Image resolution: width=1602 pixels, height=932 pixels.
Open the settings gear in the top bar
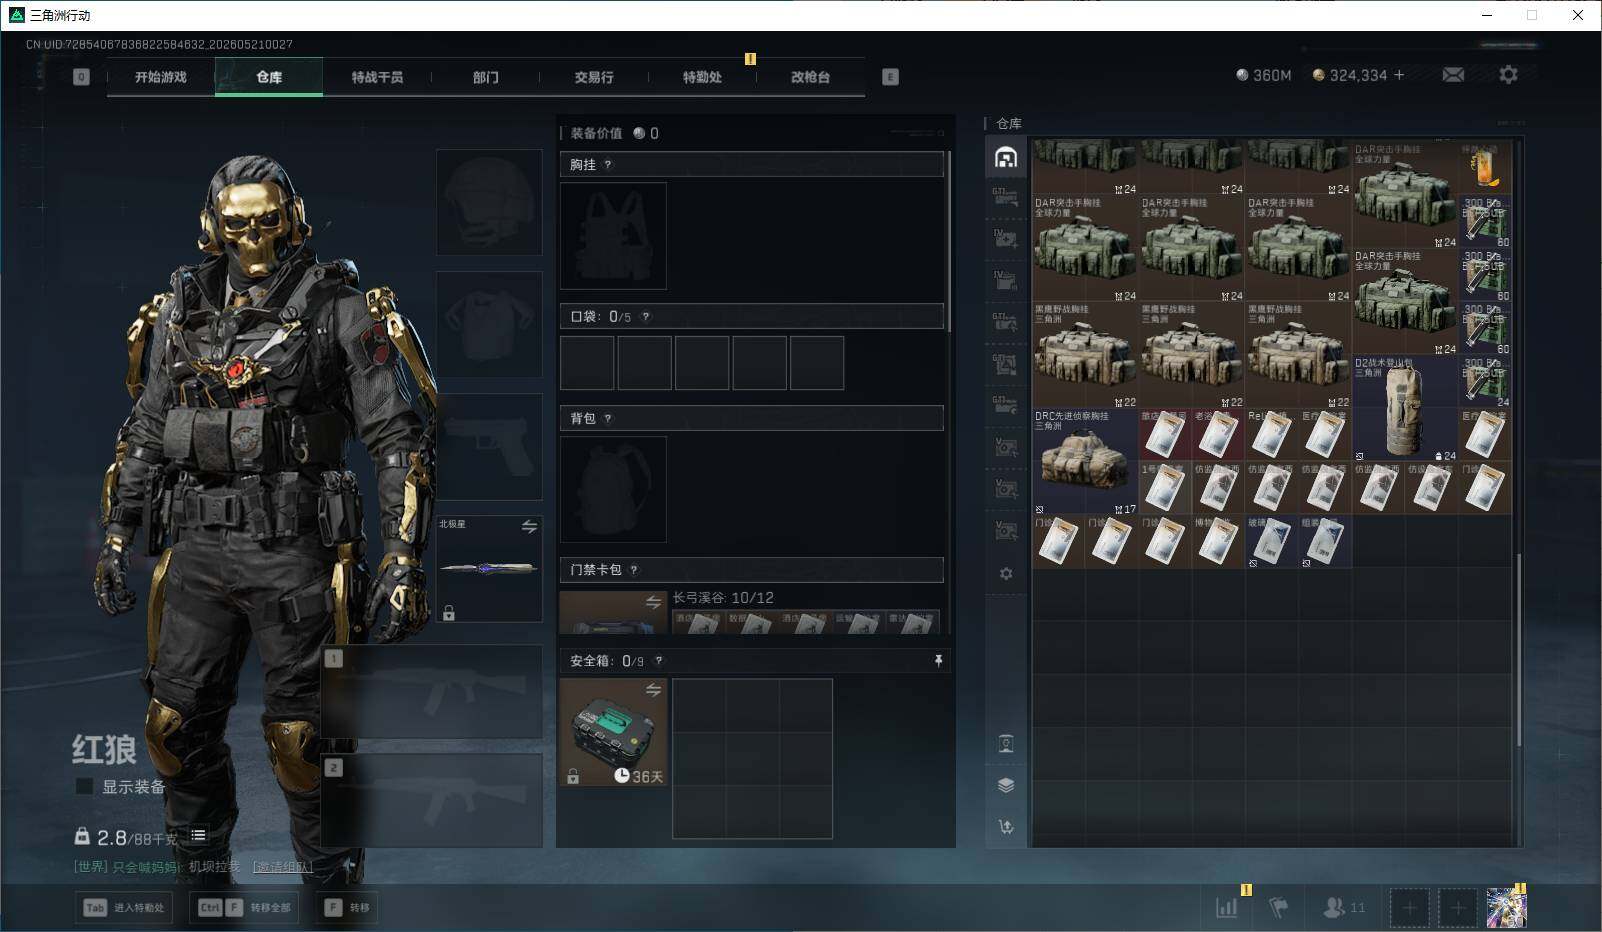pos(1508,75)
